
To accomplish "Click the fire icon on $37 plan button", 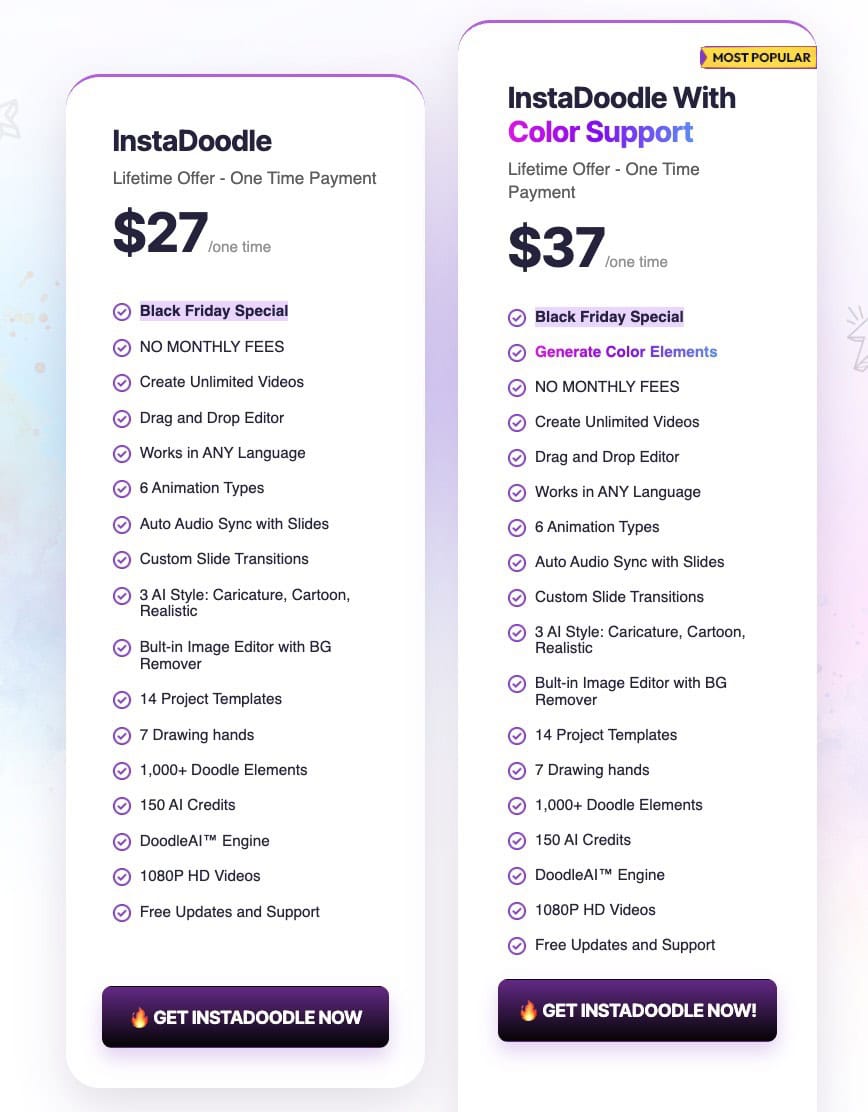I will (528, 1010).
